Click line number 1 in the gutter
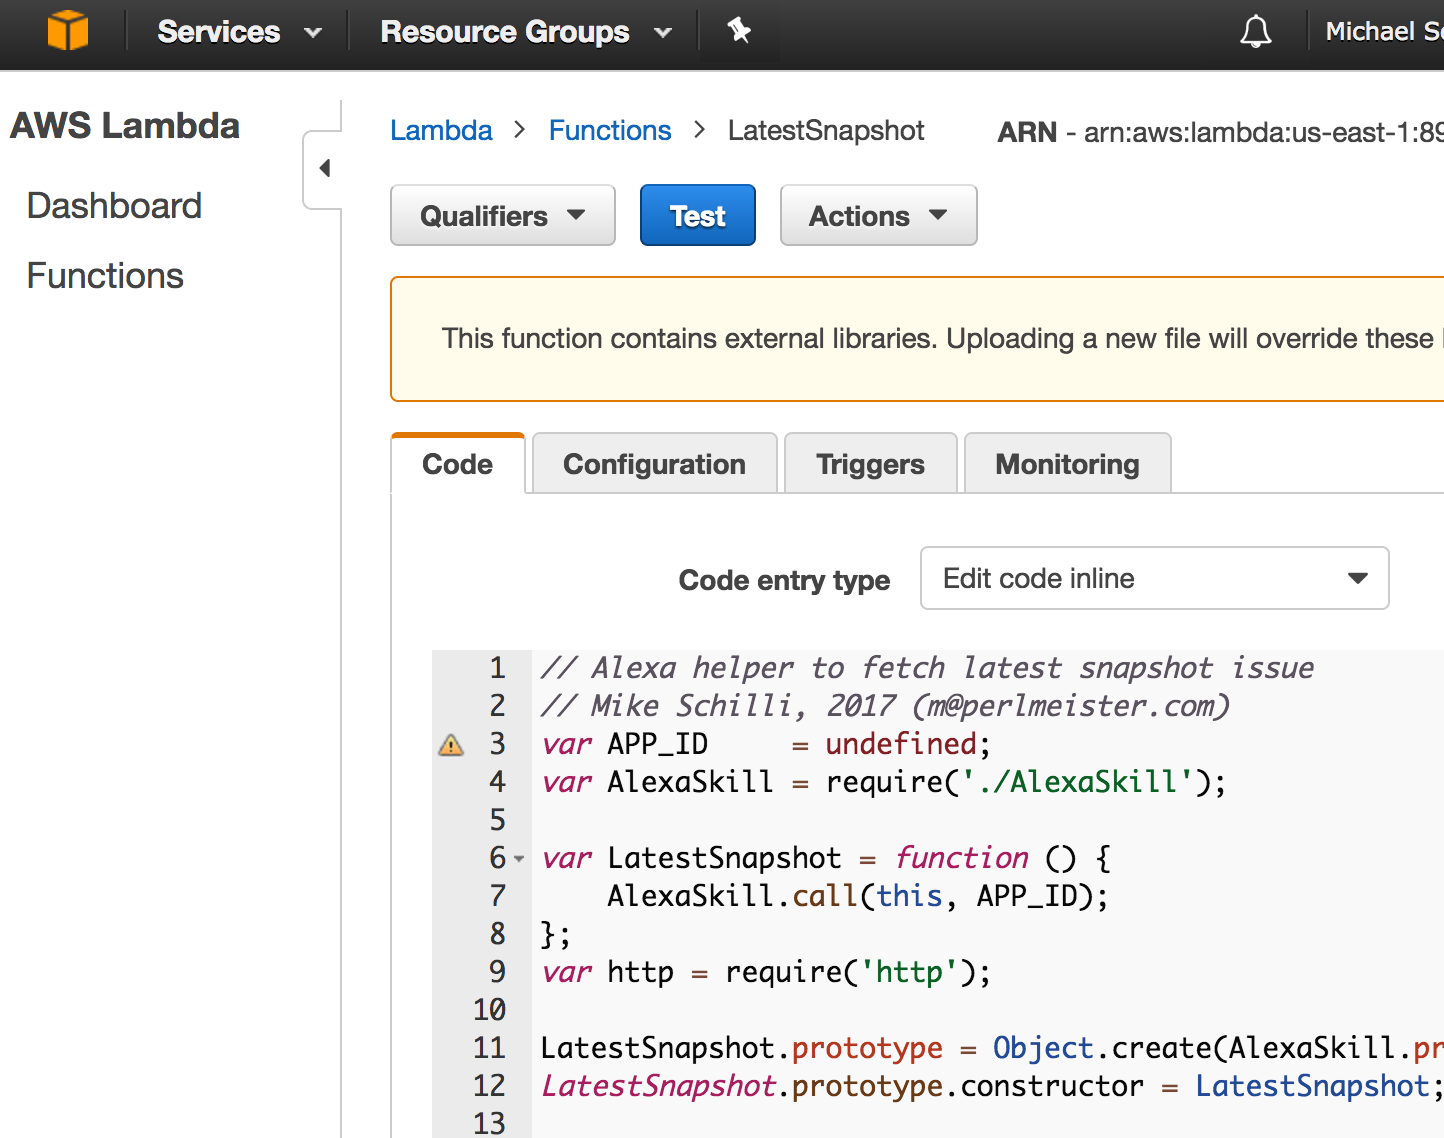Image resolution: width=1444 pixels, height=1138 pixels. click(x=497, y=668)
